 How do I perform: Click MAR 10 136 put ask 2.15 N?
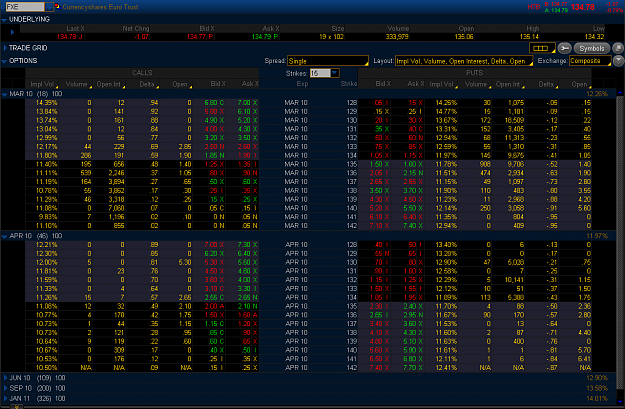pyautogui.click(x=413, y=173)
